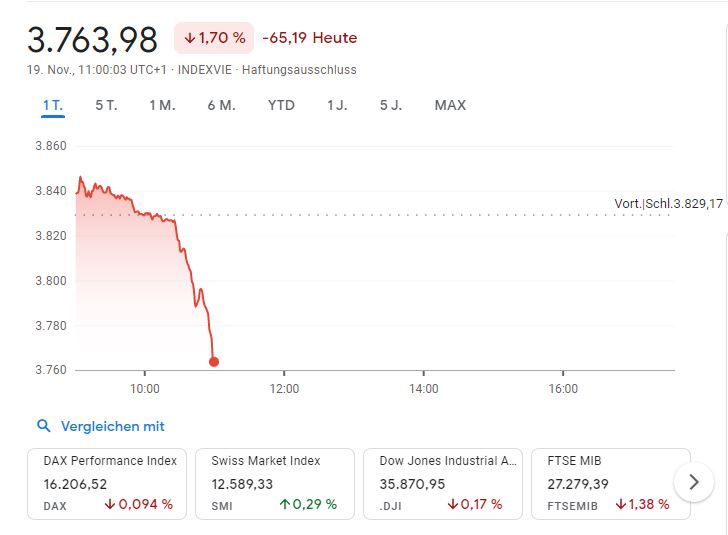Click the right arrow to show more indices
The image size is (728, 535).
694,483
